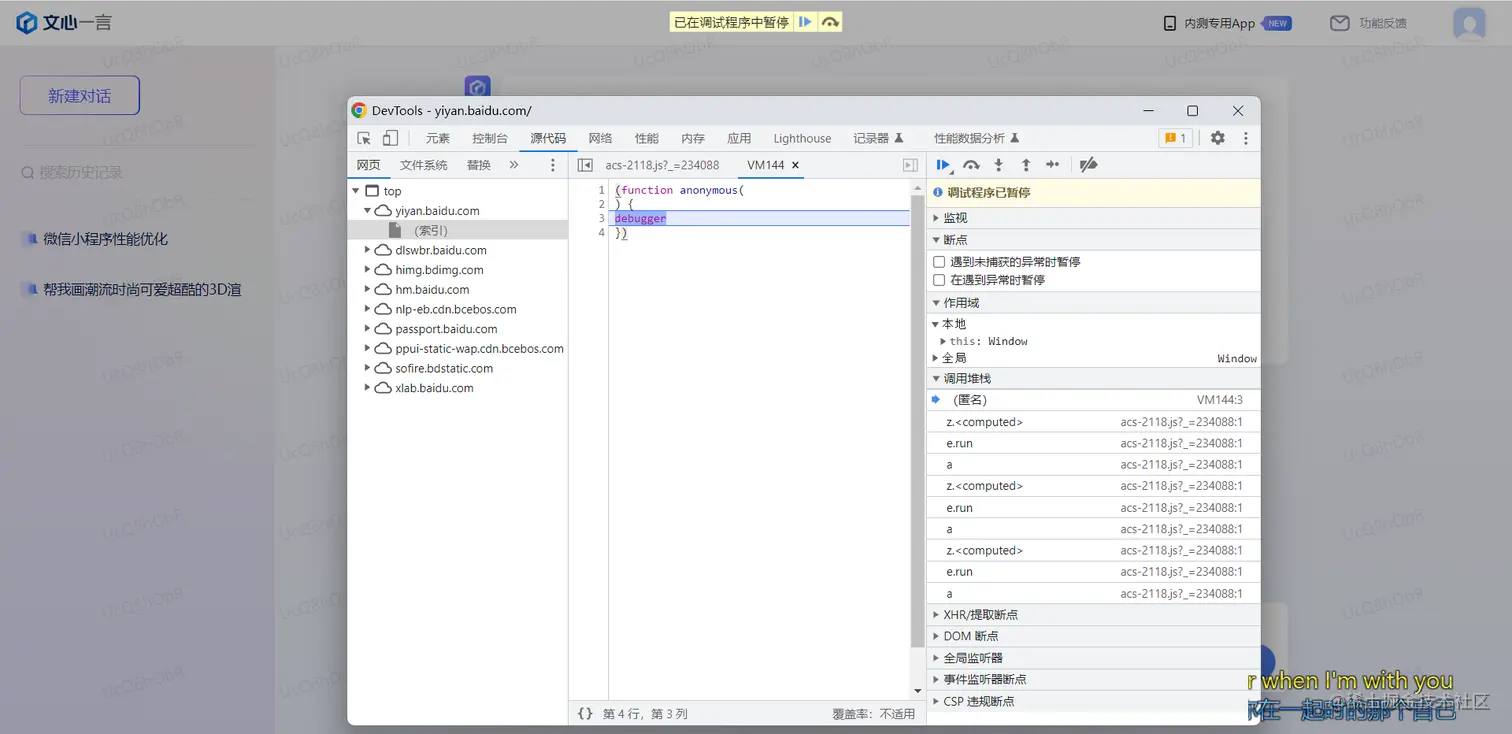Expand hm.baidu.com tree node
Screen dimensions: 1512x734
click(x=368, y=290)
